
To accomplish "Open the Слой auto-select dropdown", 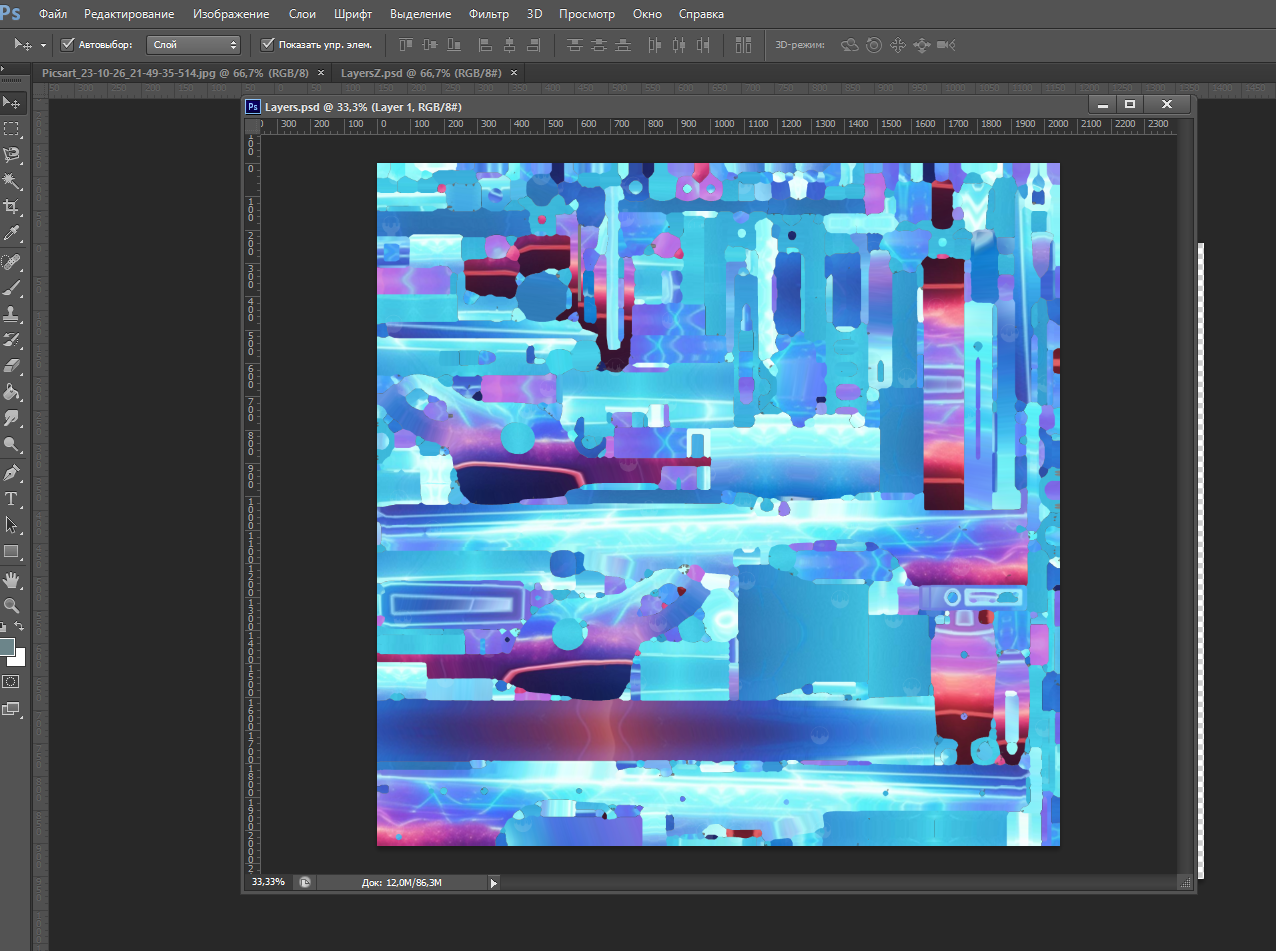I will (x=194, y=45).
